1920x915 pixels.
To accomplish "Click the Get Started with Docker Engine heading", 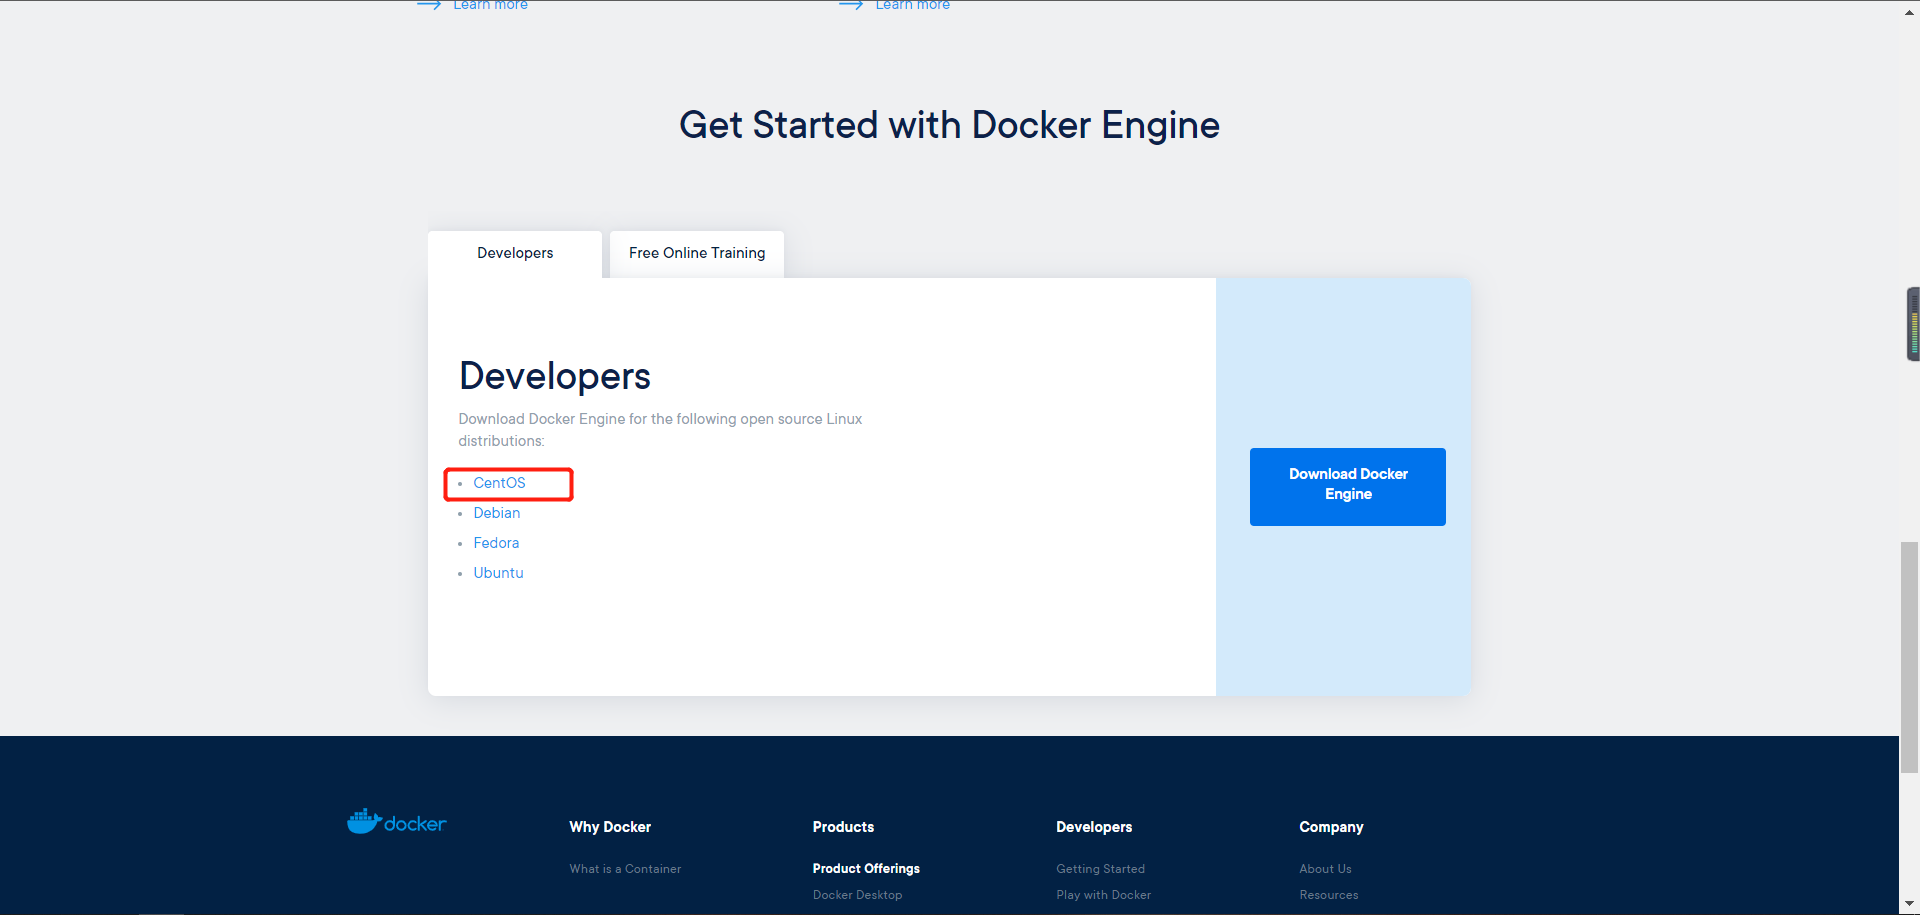I will [x=949, y=125].
